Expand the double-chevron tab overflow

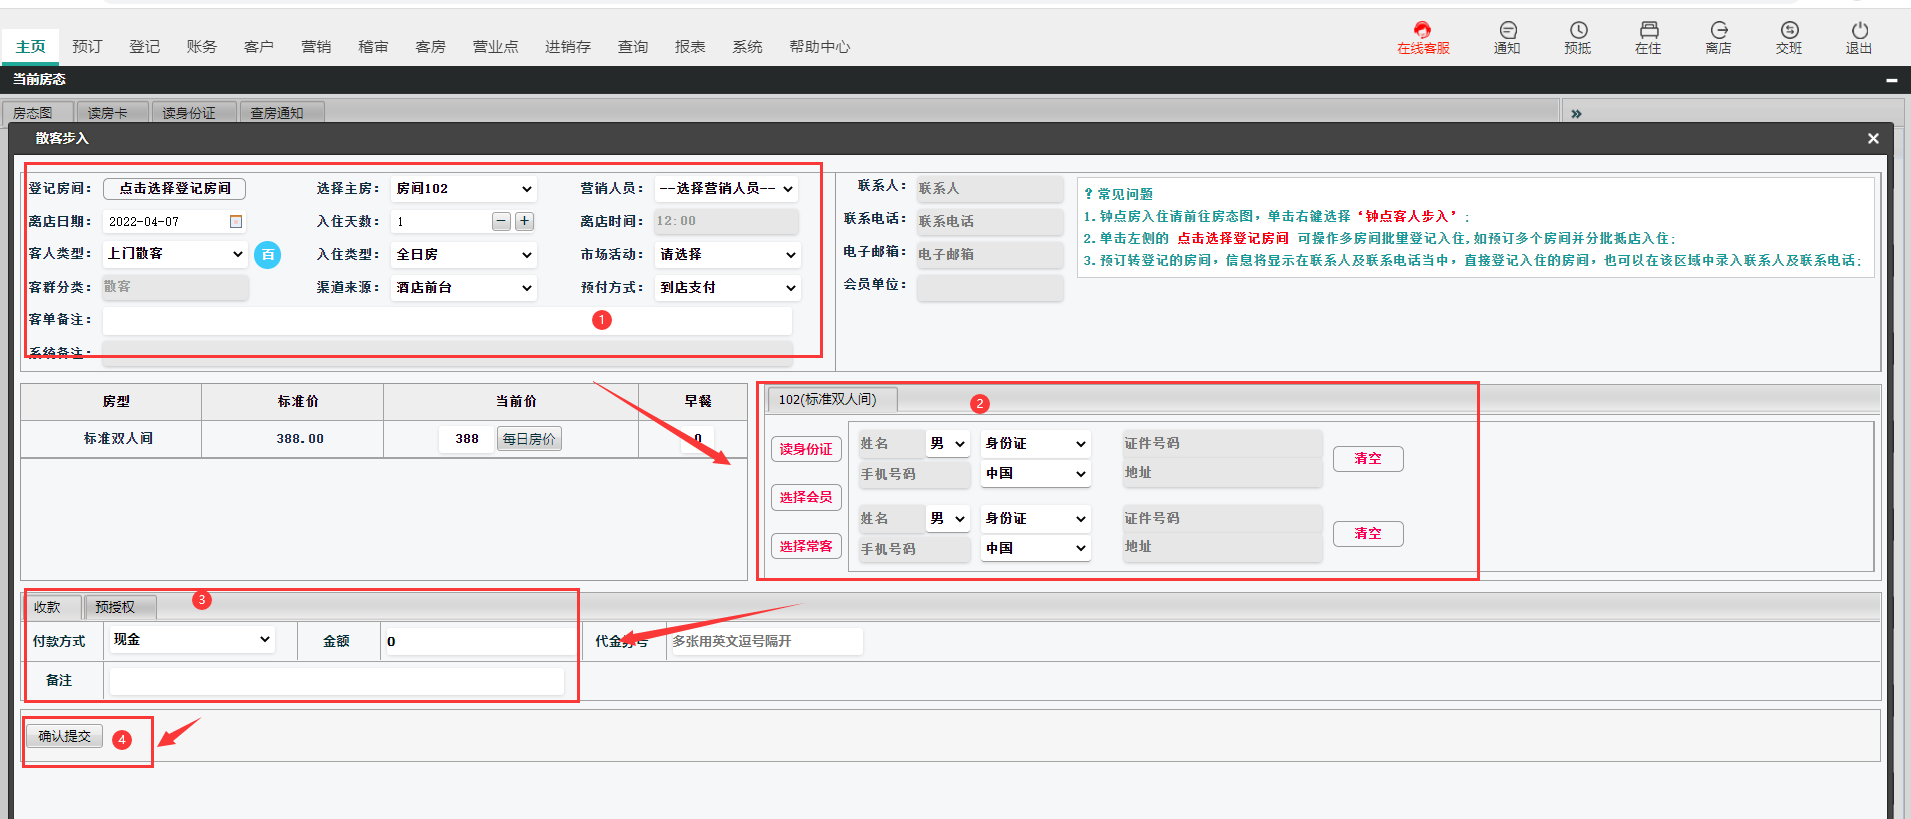pyautogui.click(x=1576, y=113)
